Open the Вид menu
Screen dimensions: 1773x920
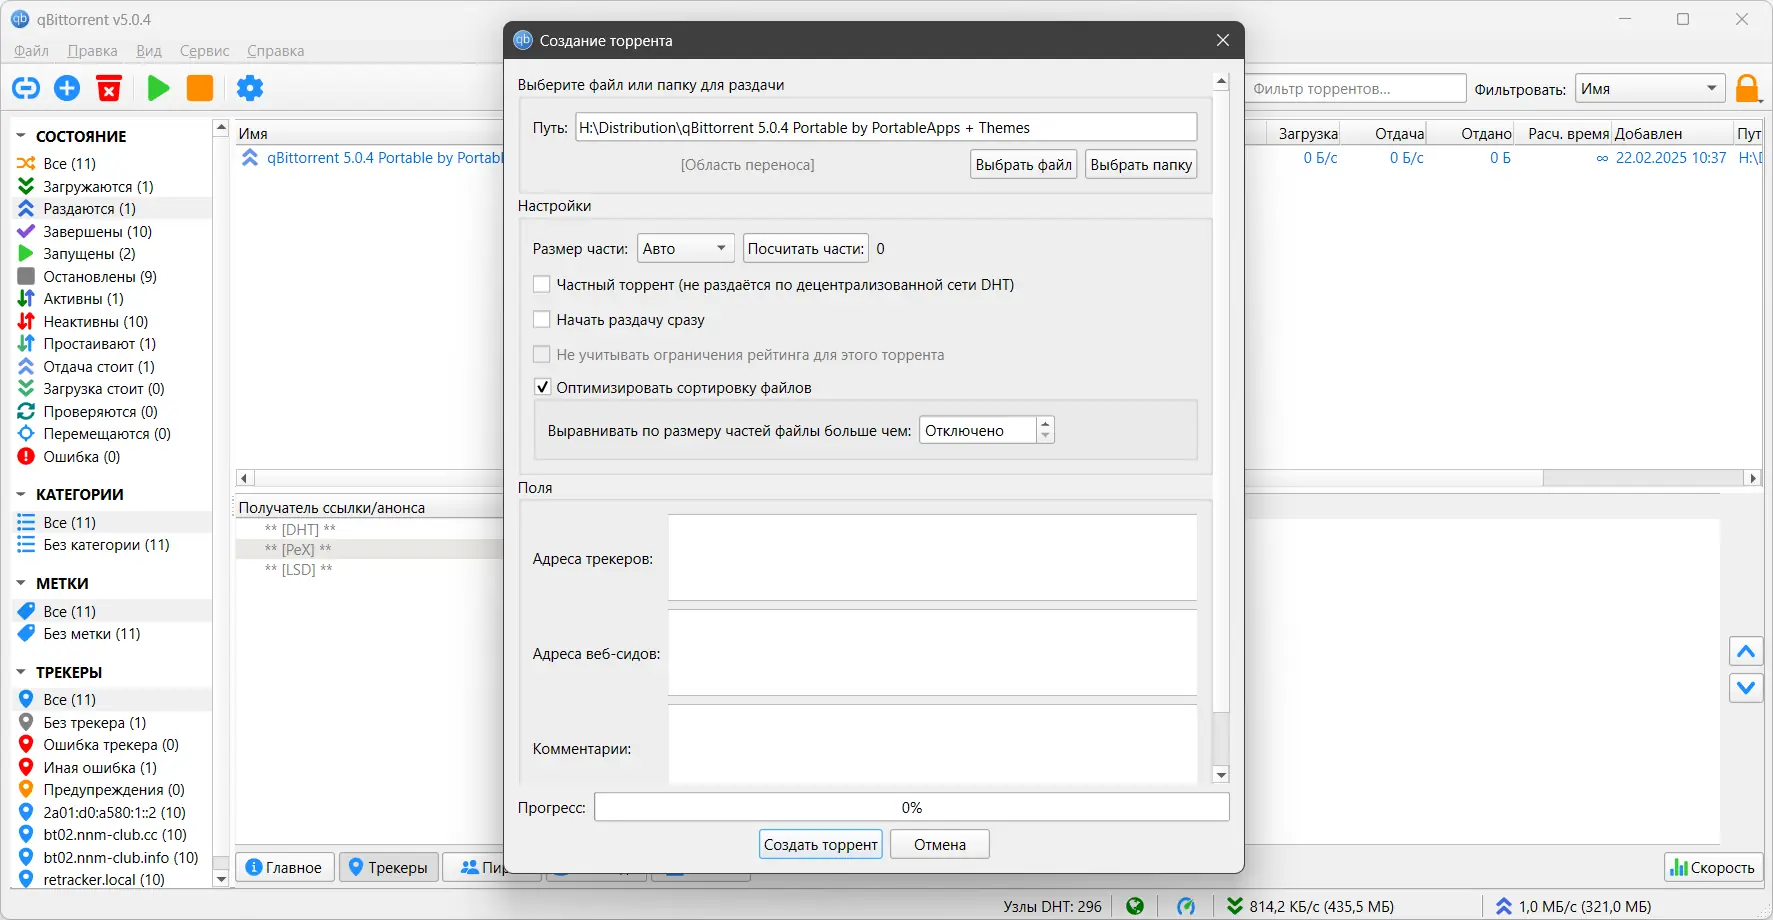[x=149, y=51]
